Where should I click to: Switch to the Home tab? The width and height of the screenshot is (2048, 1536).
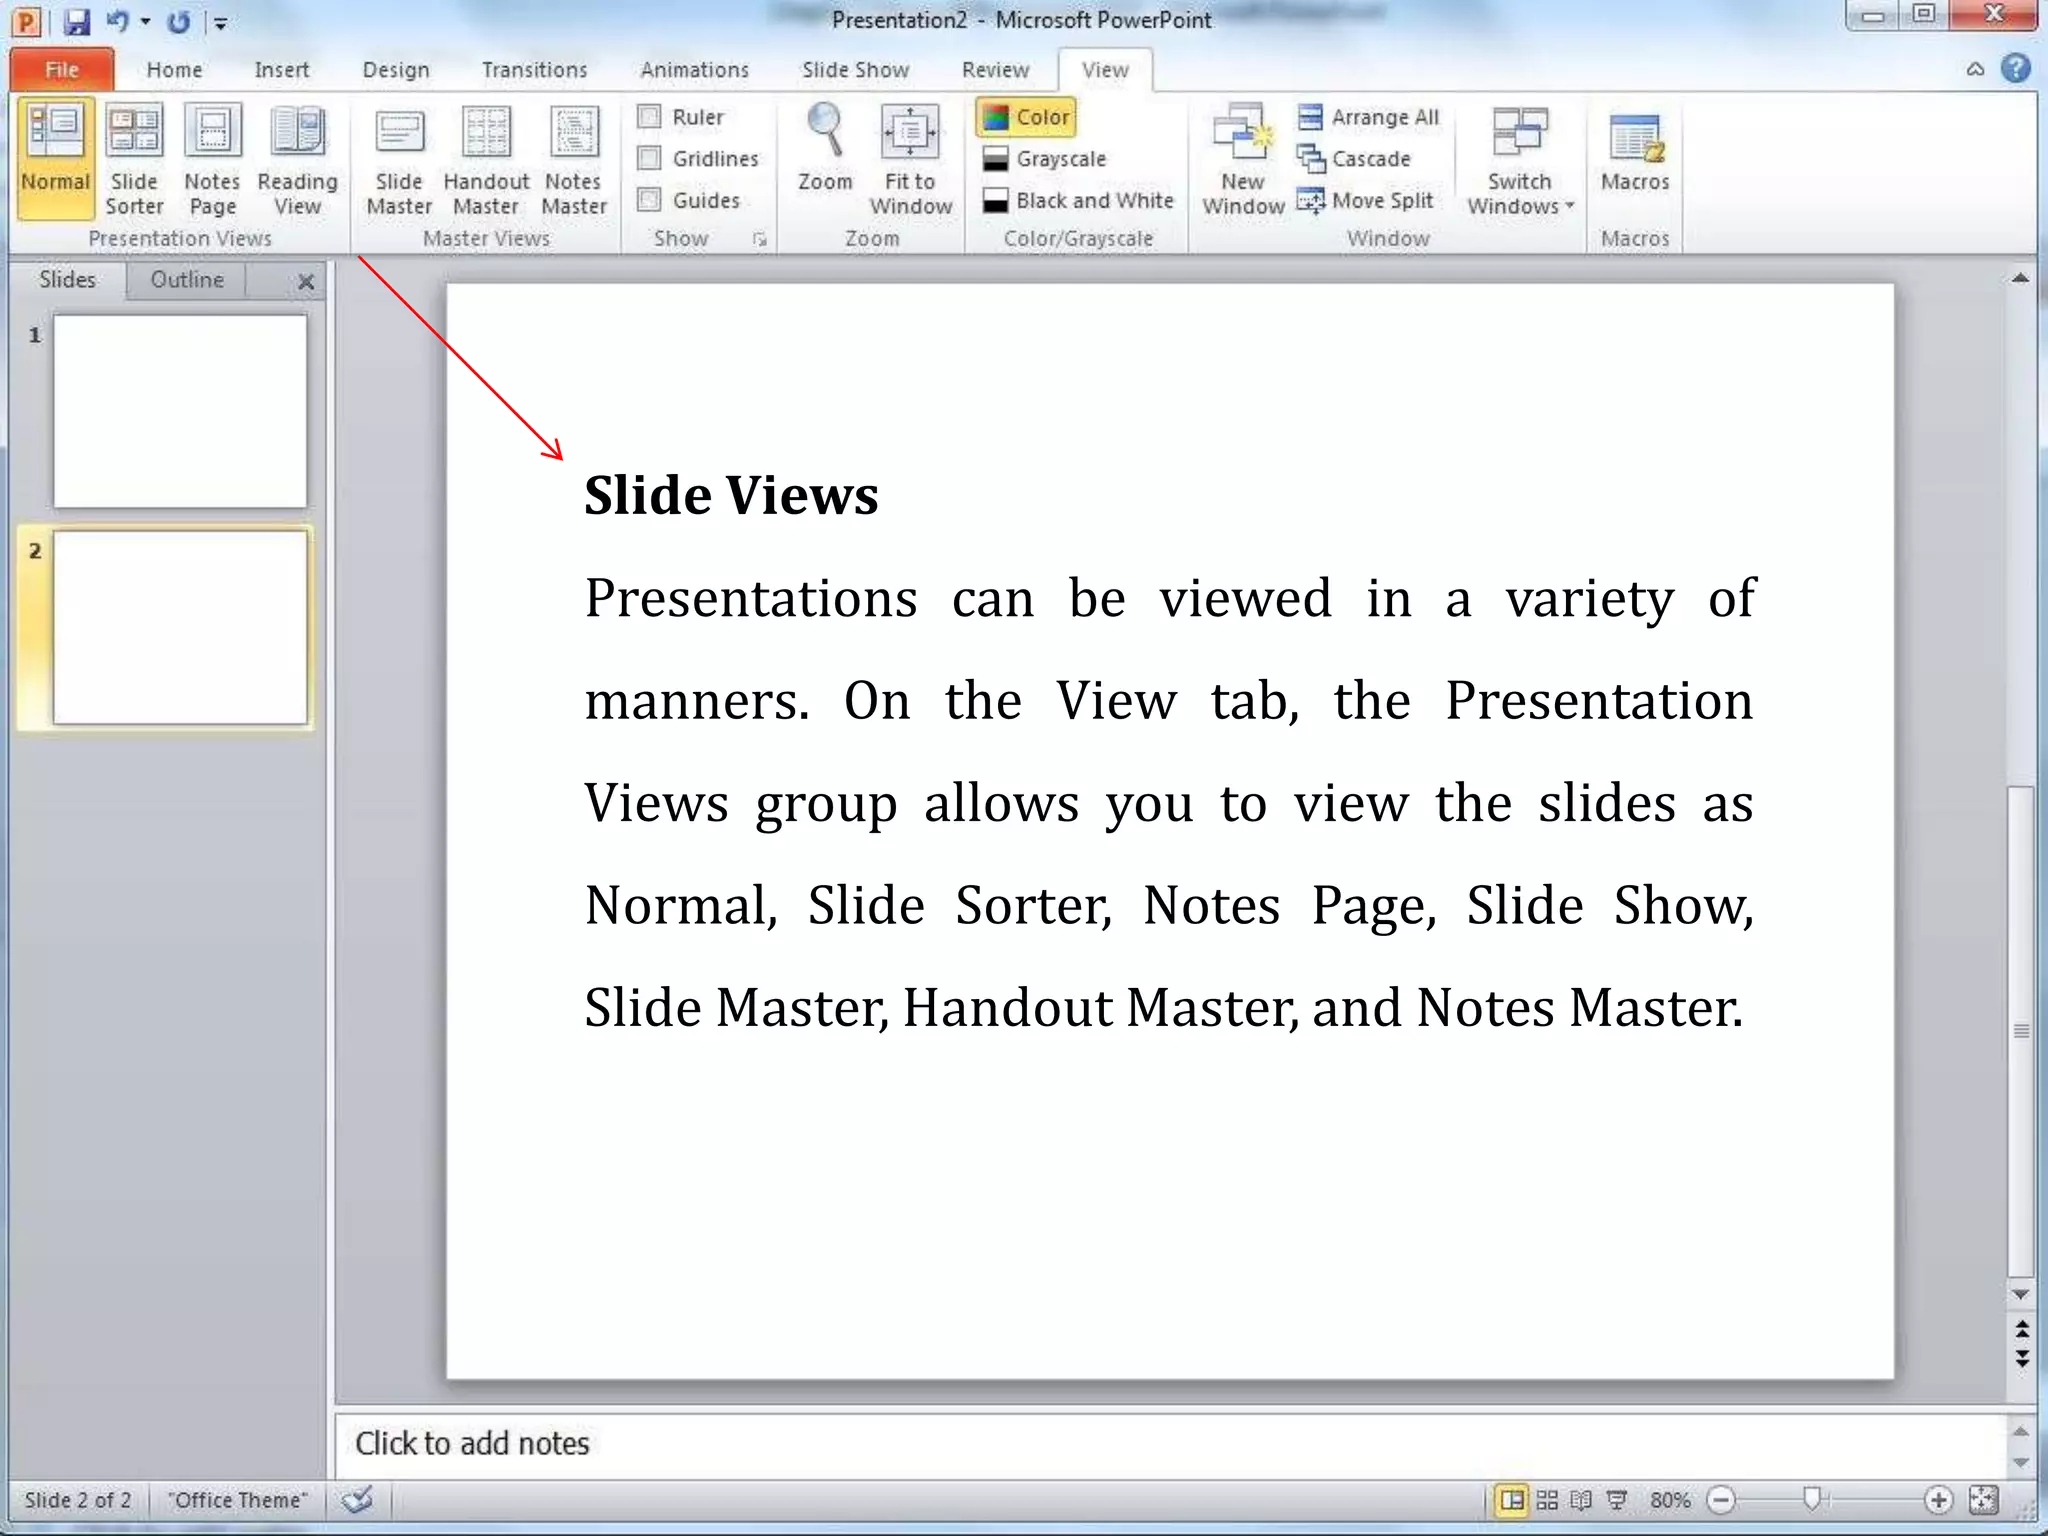[174, 70]
